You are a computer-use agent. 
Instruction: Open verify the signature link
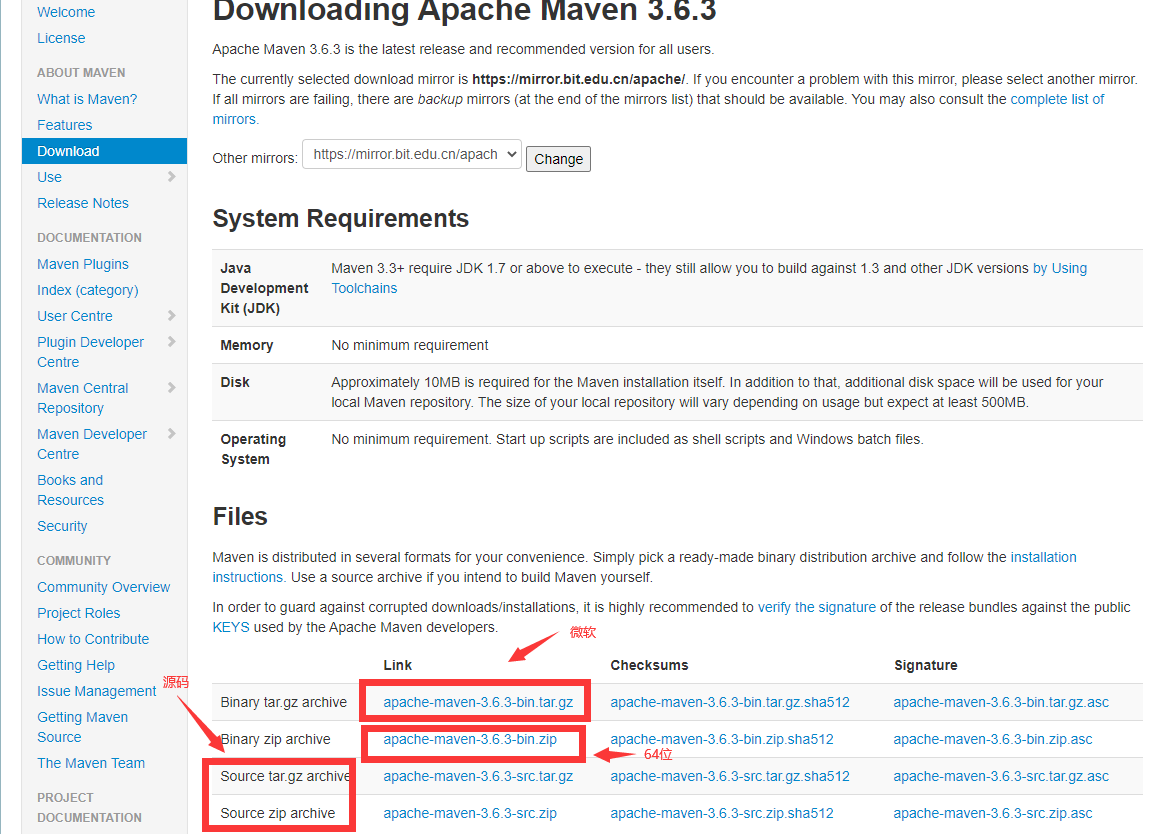pos(817,607)
